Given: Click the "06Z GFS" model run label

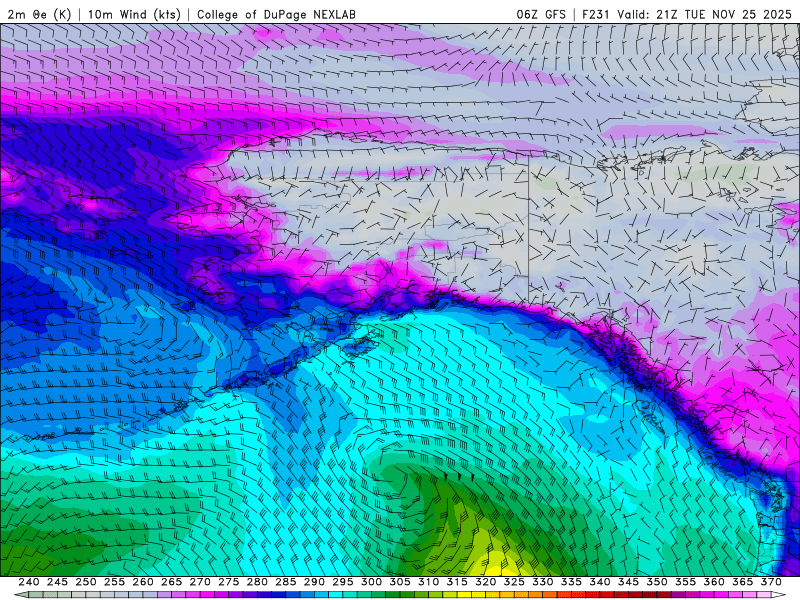Looking at the screenshot, I should [541, 14].
